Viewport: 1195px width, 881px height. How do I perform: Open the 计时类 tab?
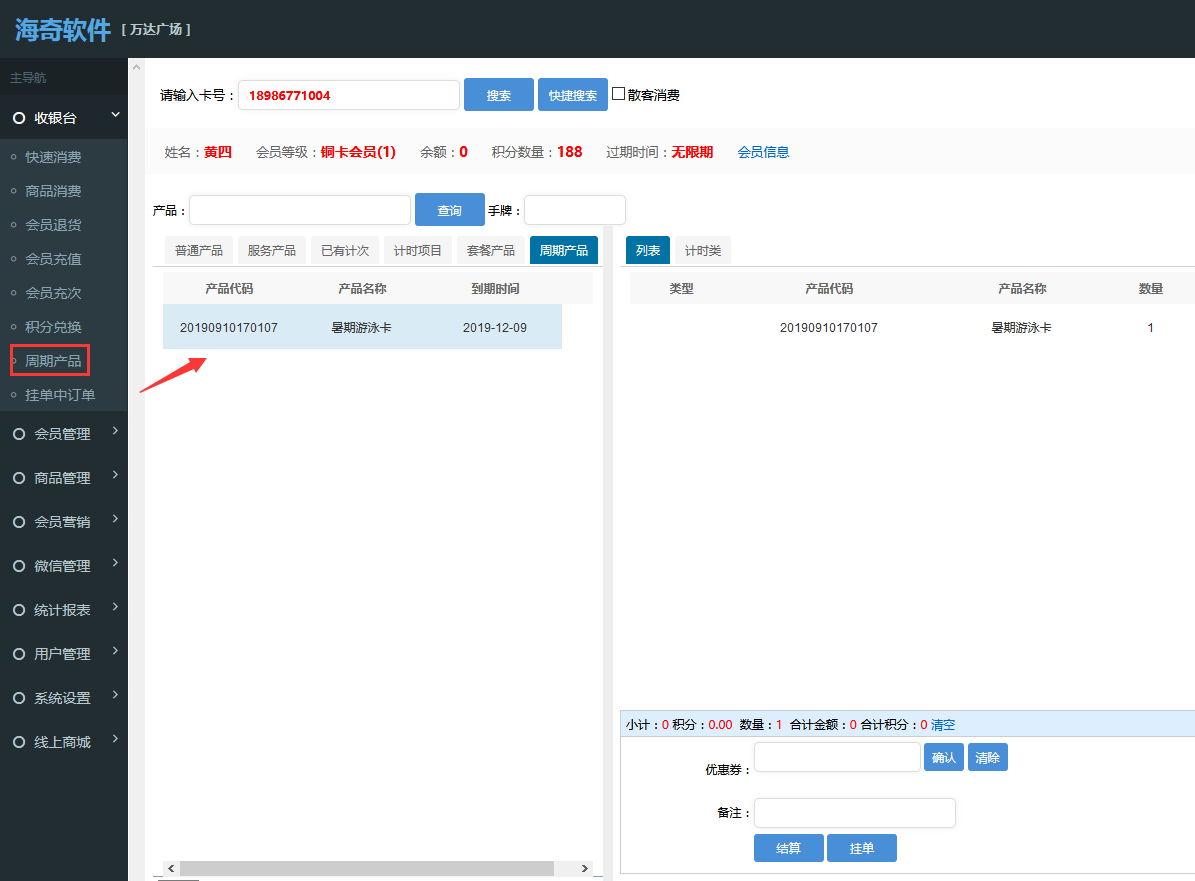702,251
